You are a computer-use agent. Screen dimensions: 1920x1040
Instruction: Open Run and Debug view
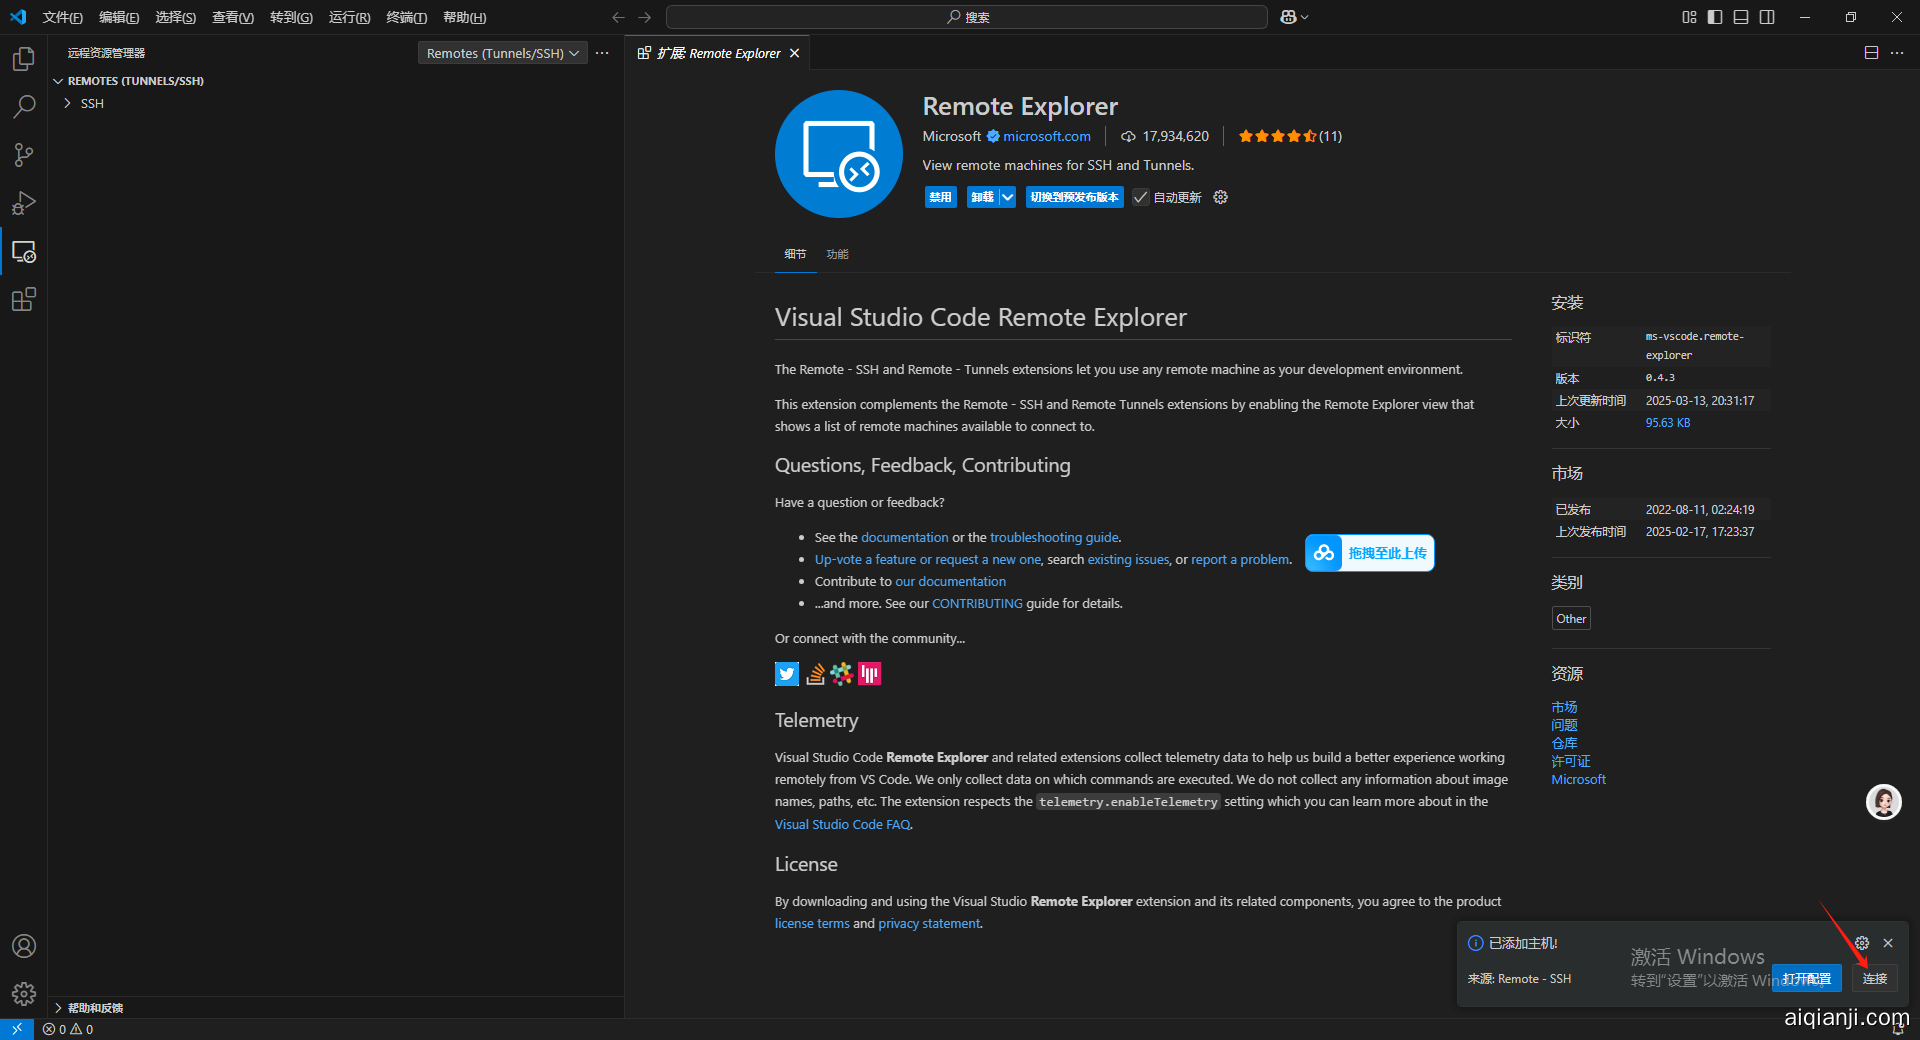[x=24, y=203]
